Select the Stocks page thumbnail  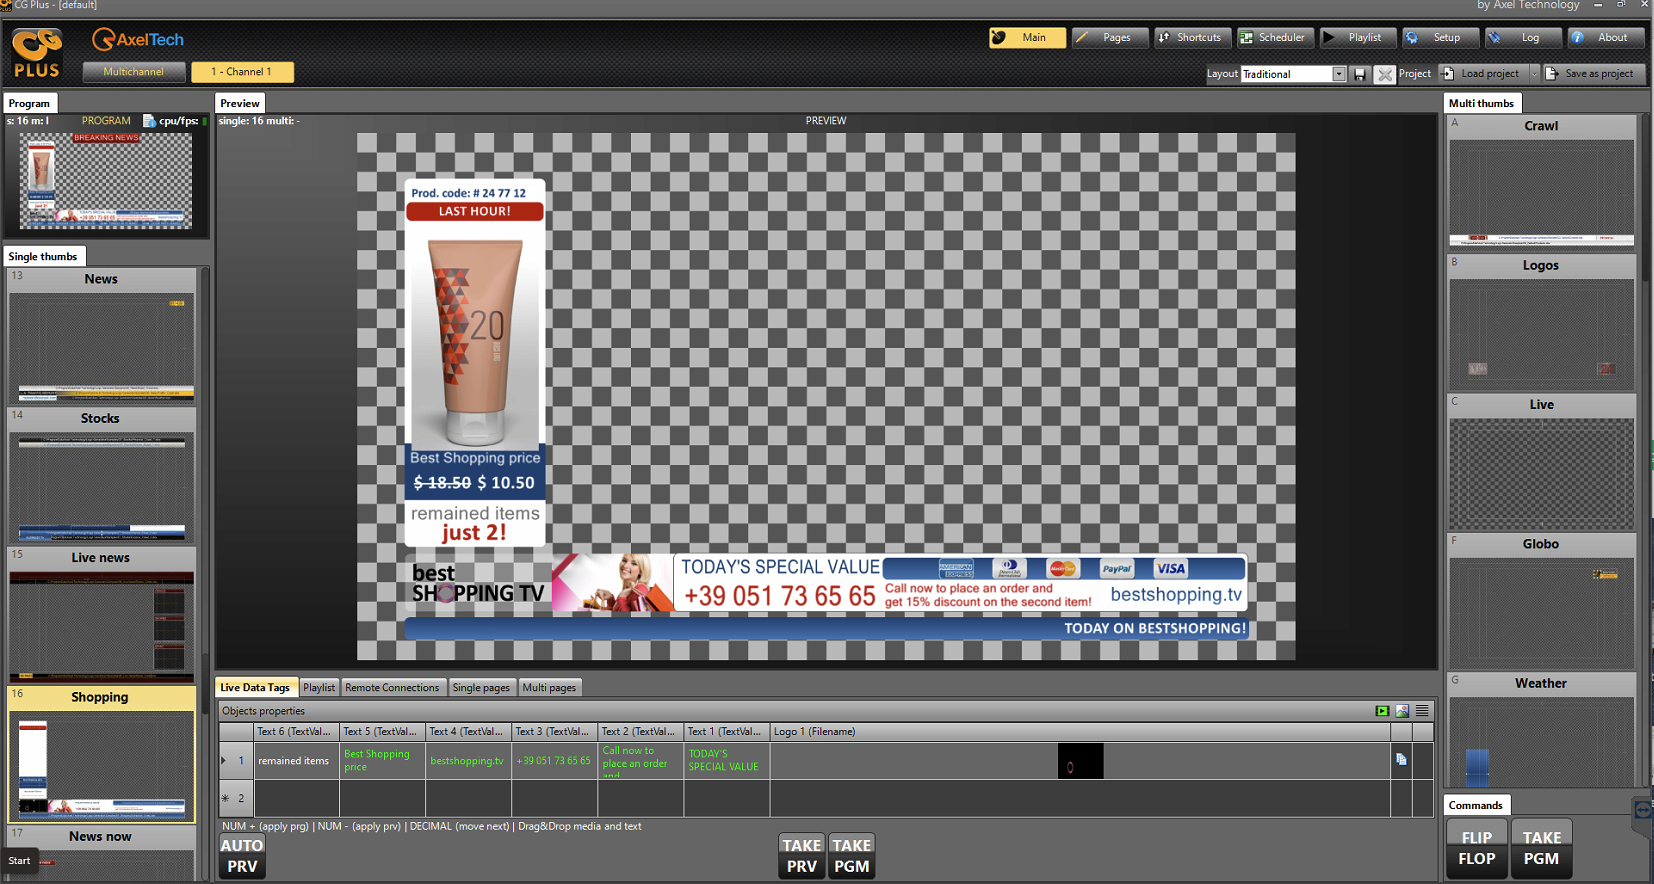point(101,487)
